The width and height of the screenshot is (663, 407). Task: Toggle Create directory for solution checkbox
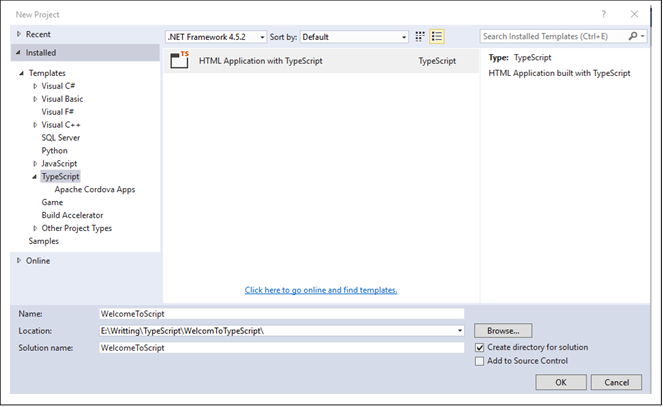coord(479,347)
